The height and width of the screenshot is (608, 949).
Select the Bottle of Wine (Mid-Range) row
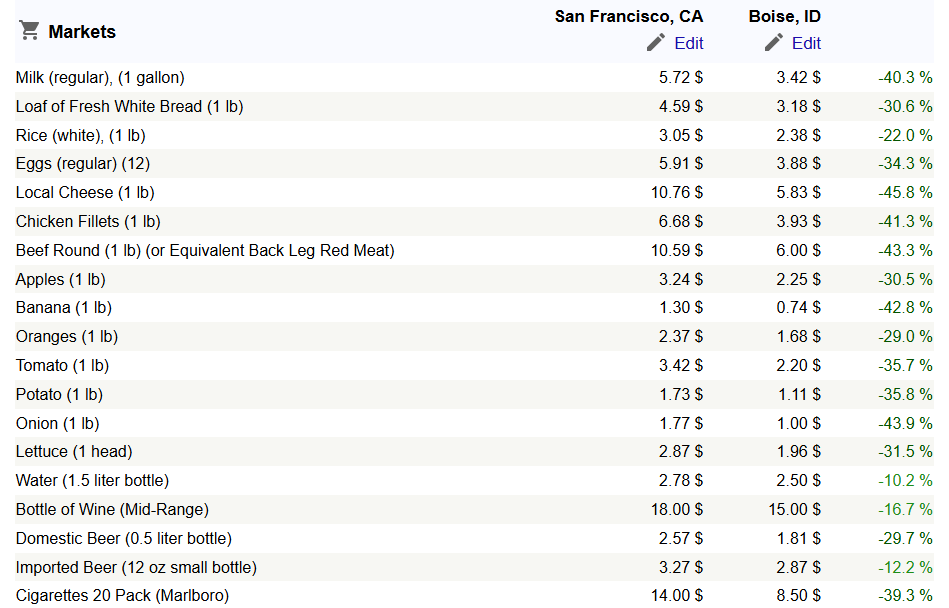[474, 509]
